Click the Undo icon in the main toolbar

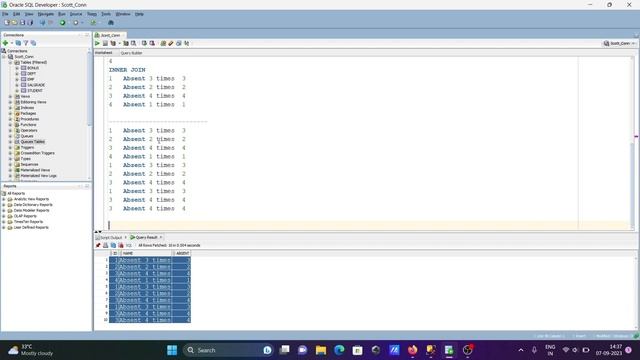42,23
